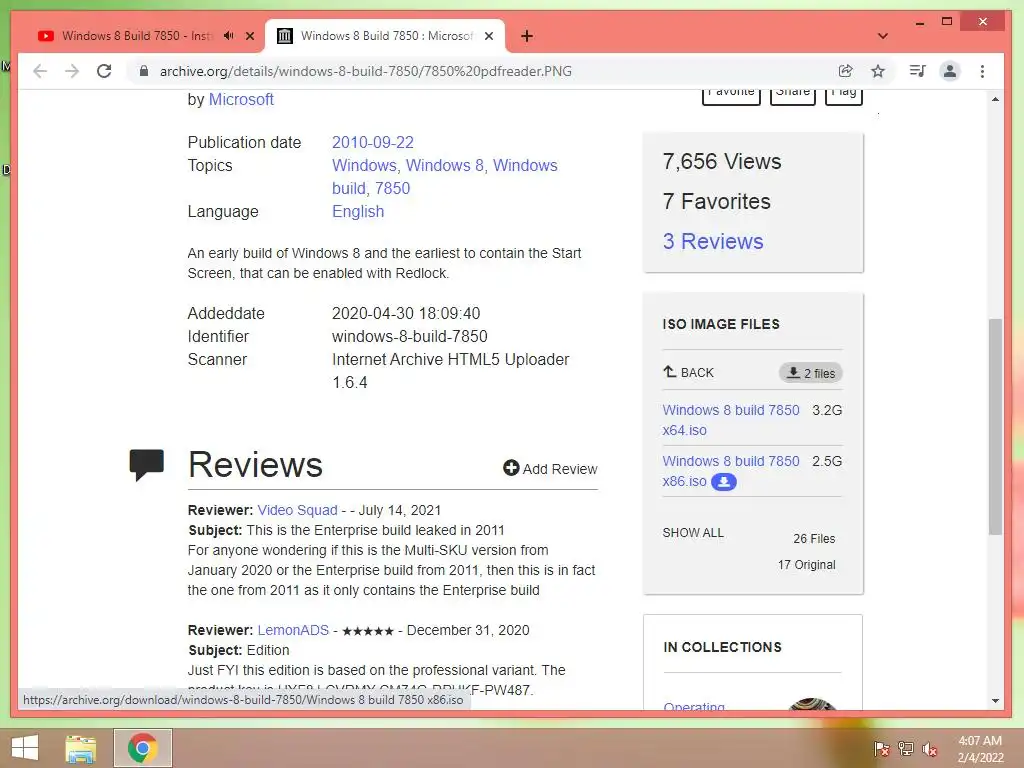The image size is (1024, 768).
Task: Click the scrollbar up arrow
Action: 995,99
